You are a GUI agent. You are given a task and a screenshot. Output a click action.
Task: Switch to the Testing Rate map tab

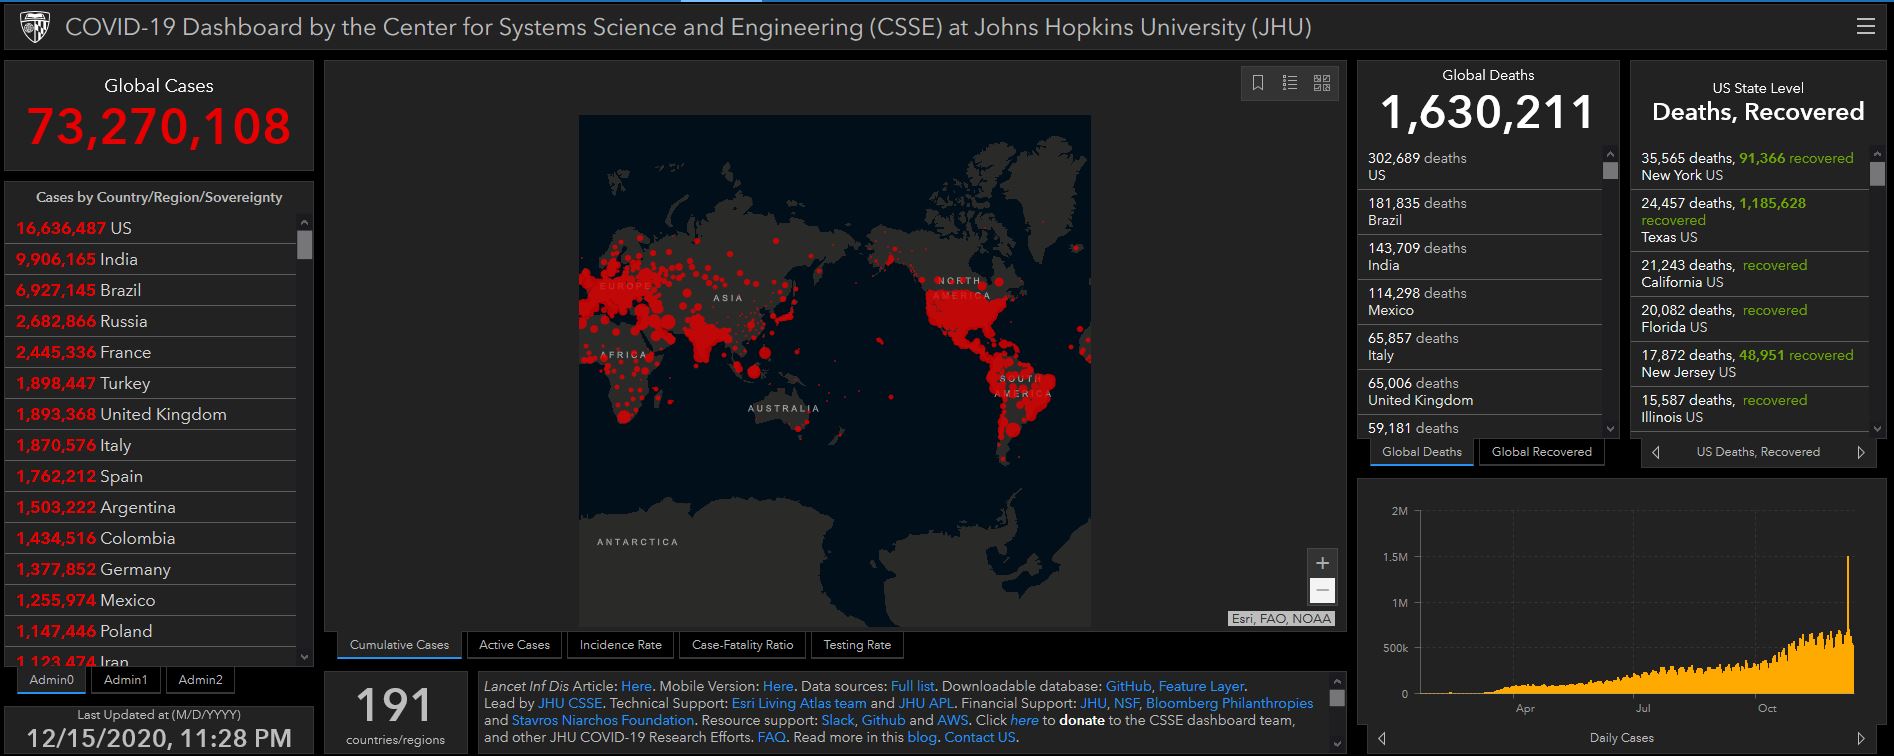pyautogui.click(x=857, y=645)
